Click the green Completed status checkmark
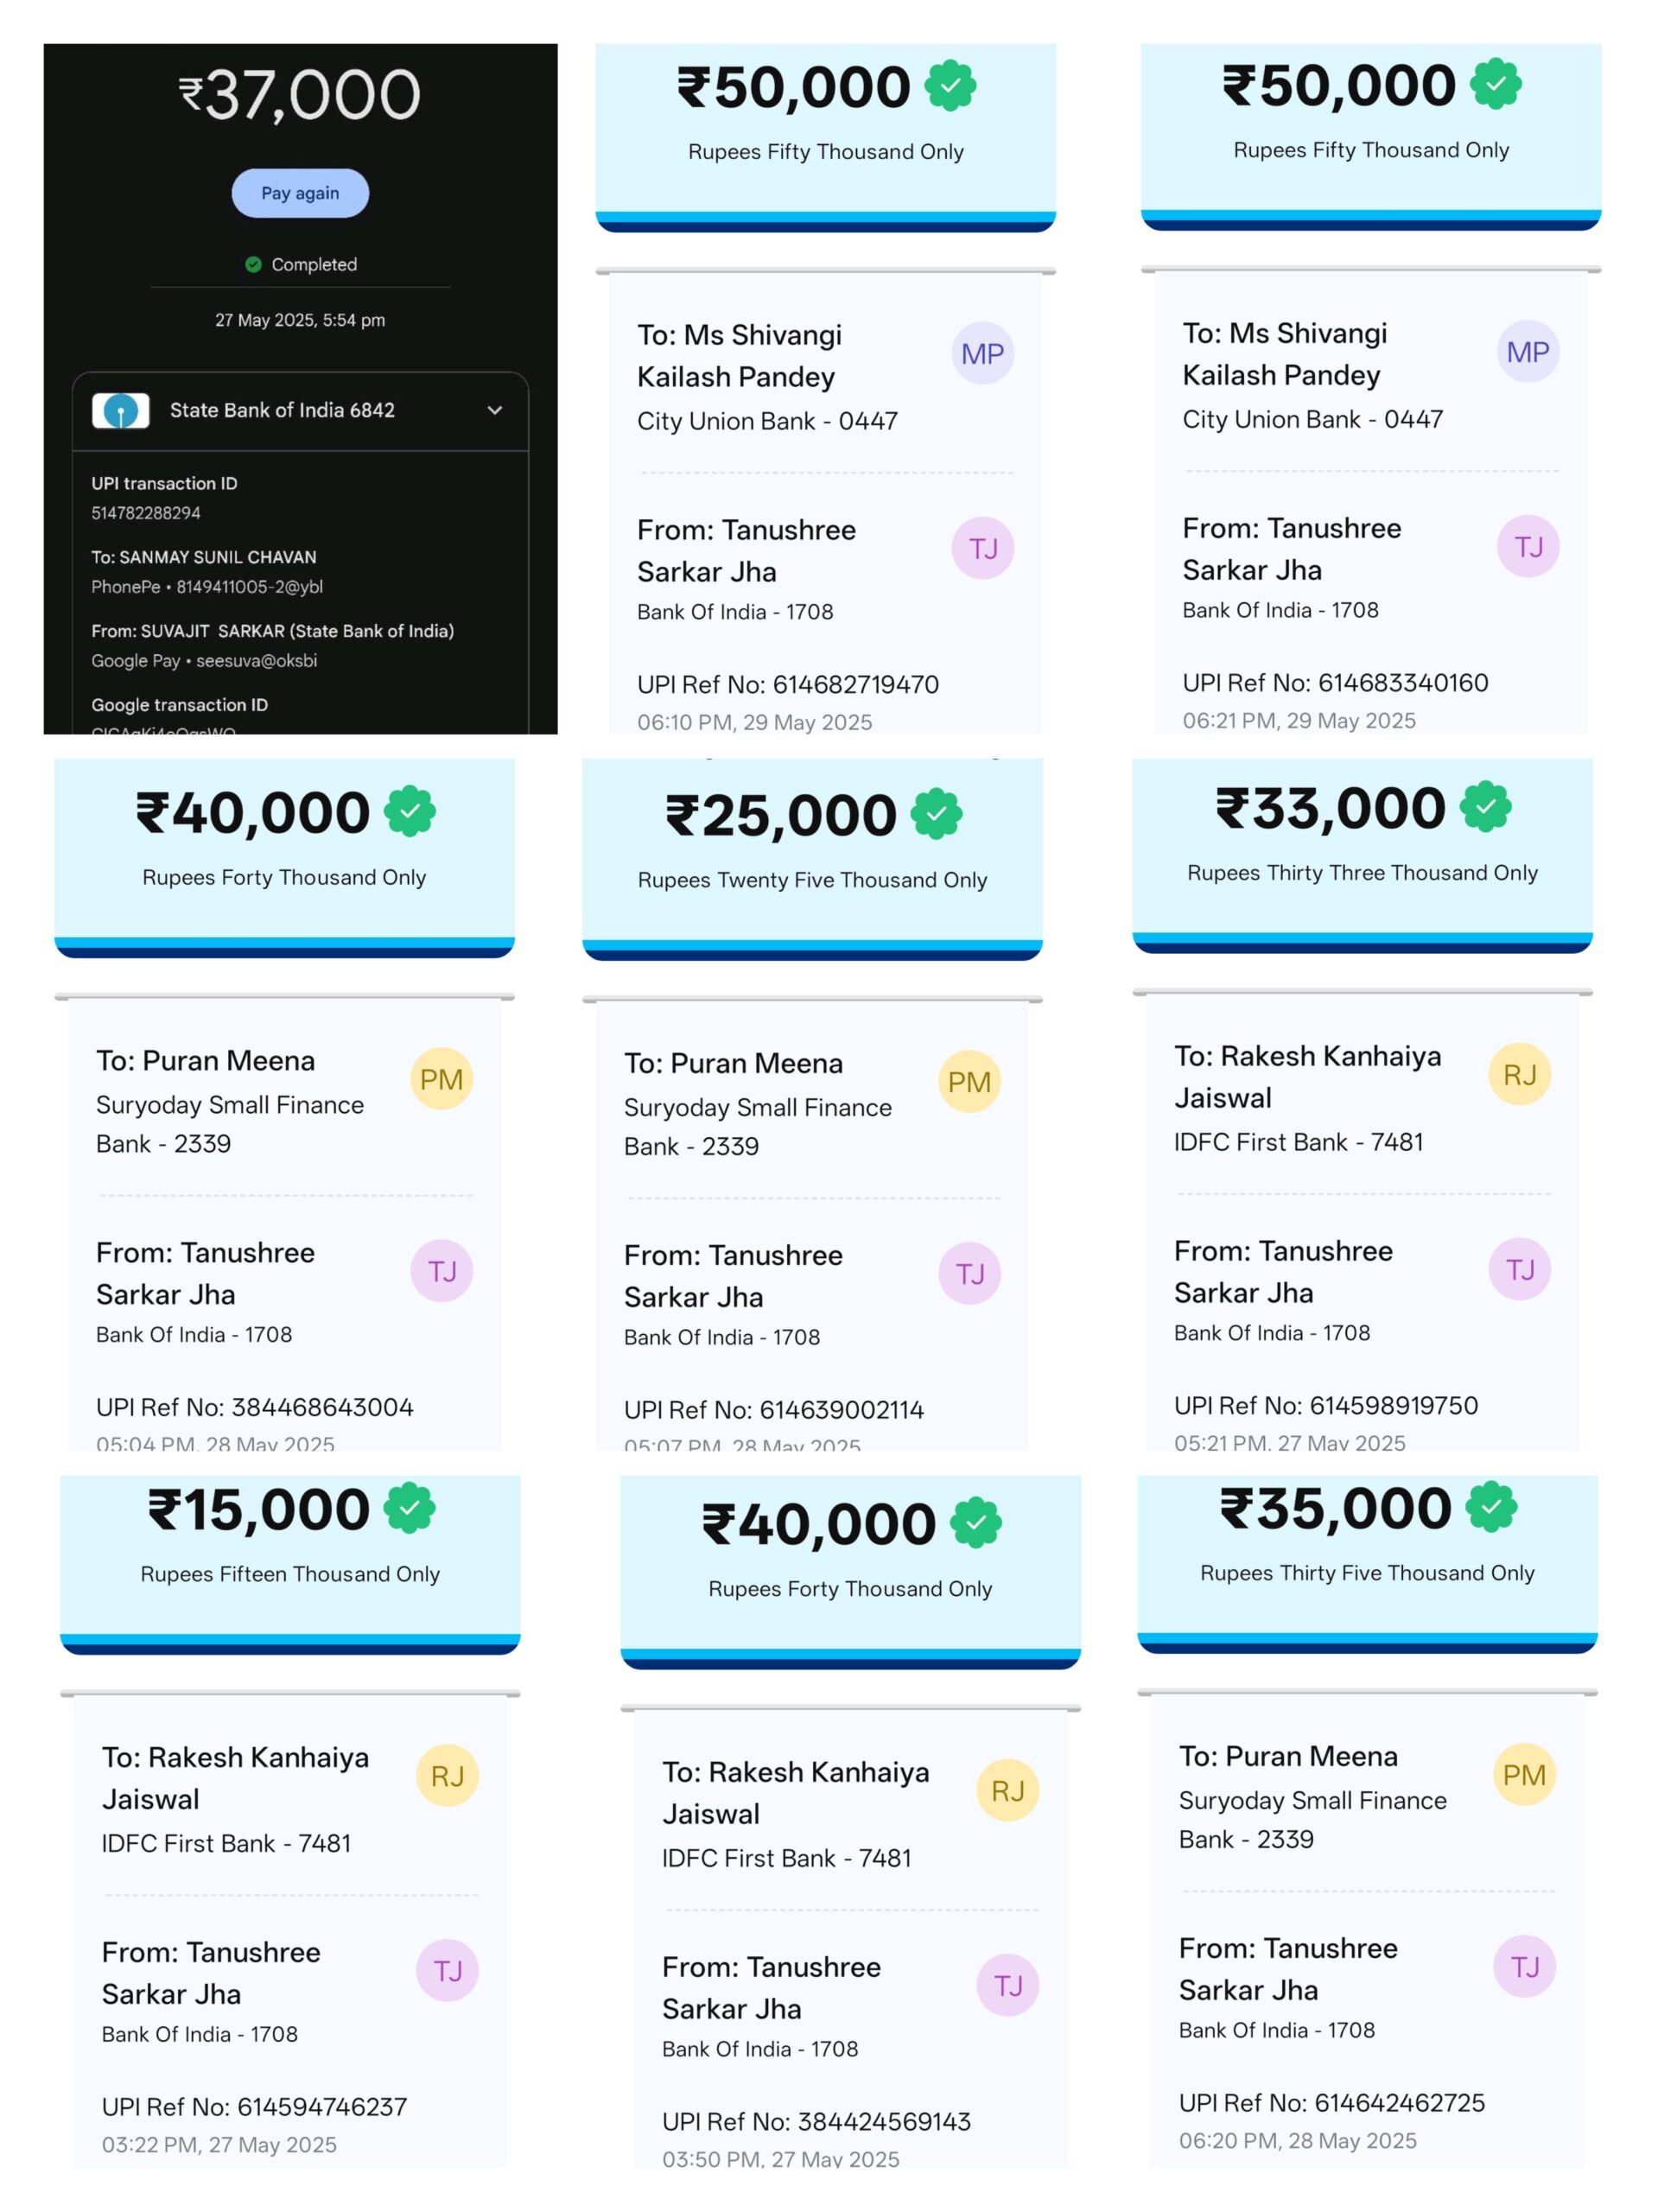The width and height of the screenshot is (1677, 2212). coord(253,264)
